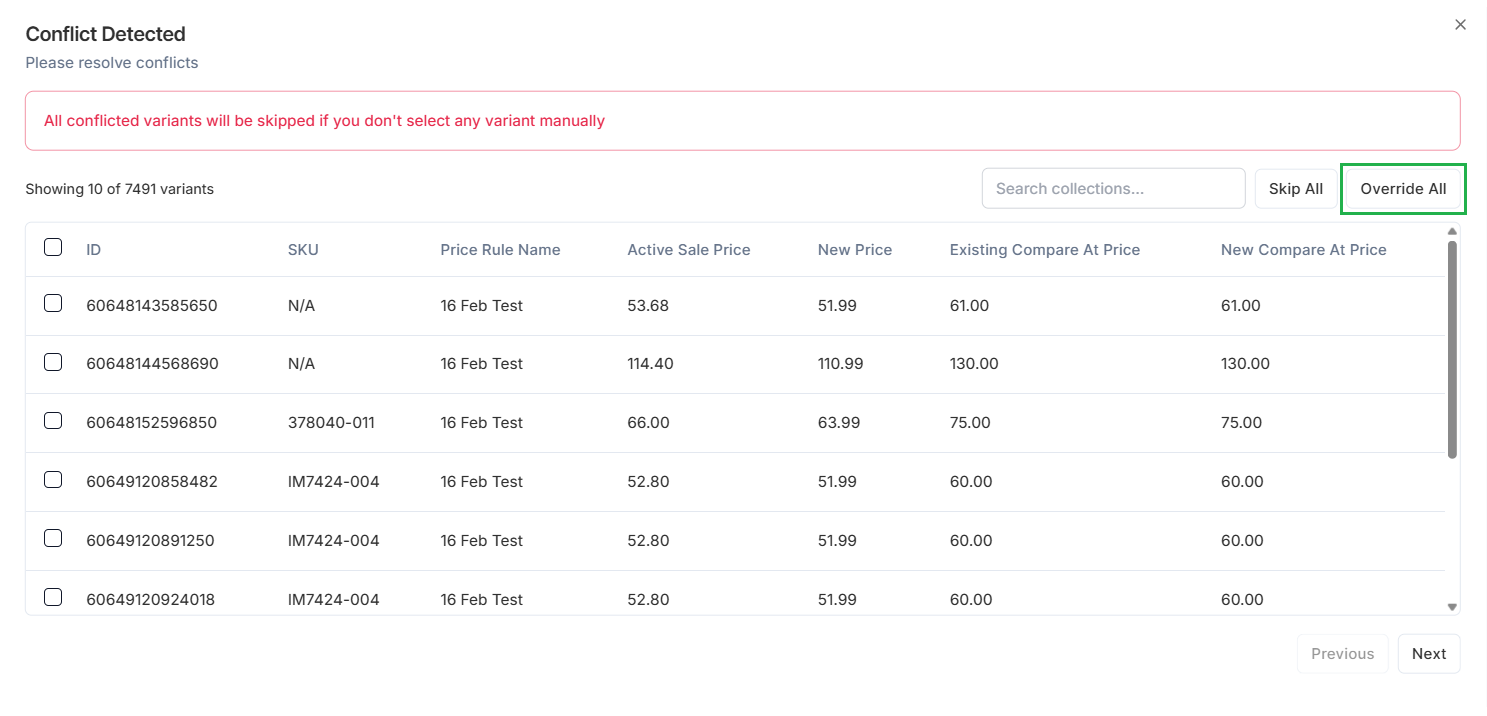Go to the Next page of variants
Screen dimensions: 1487x716
point(1429,654)
